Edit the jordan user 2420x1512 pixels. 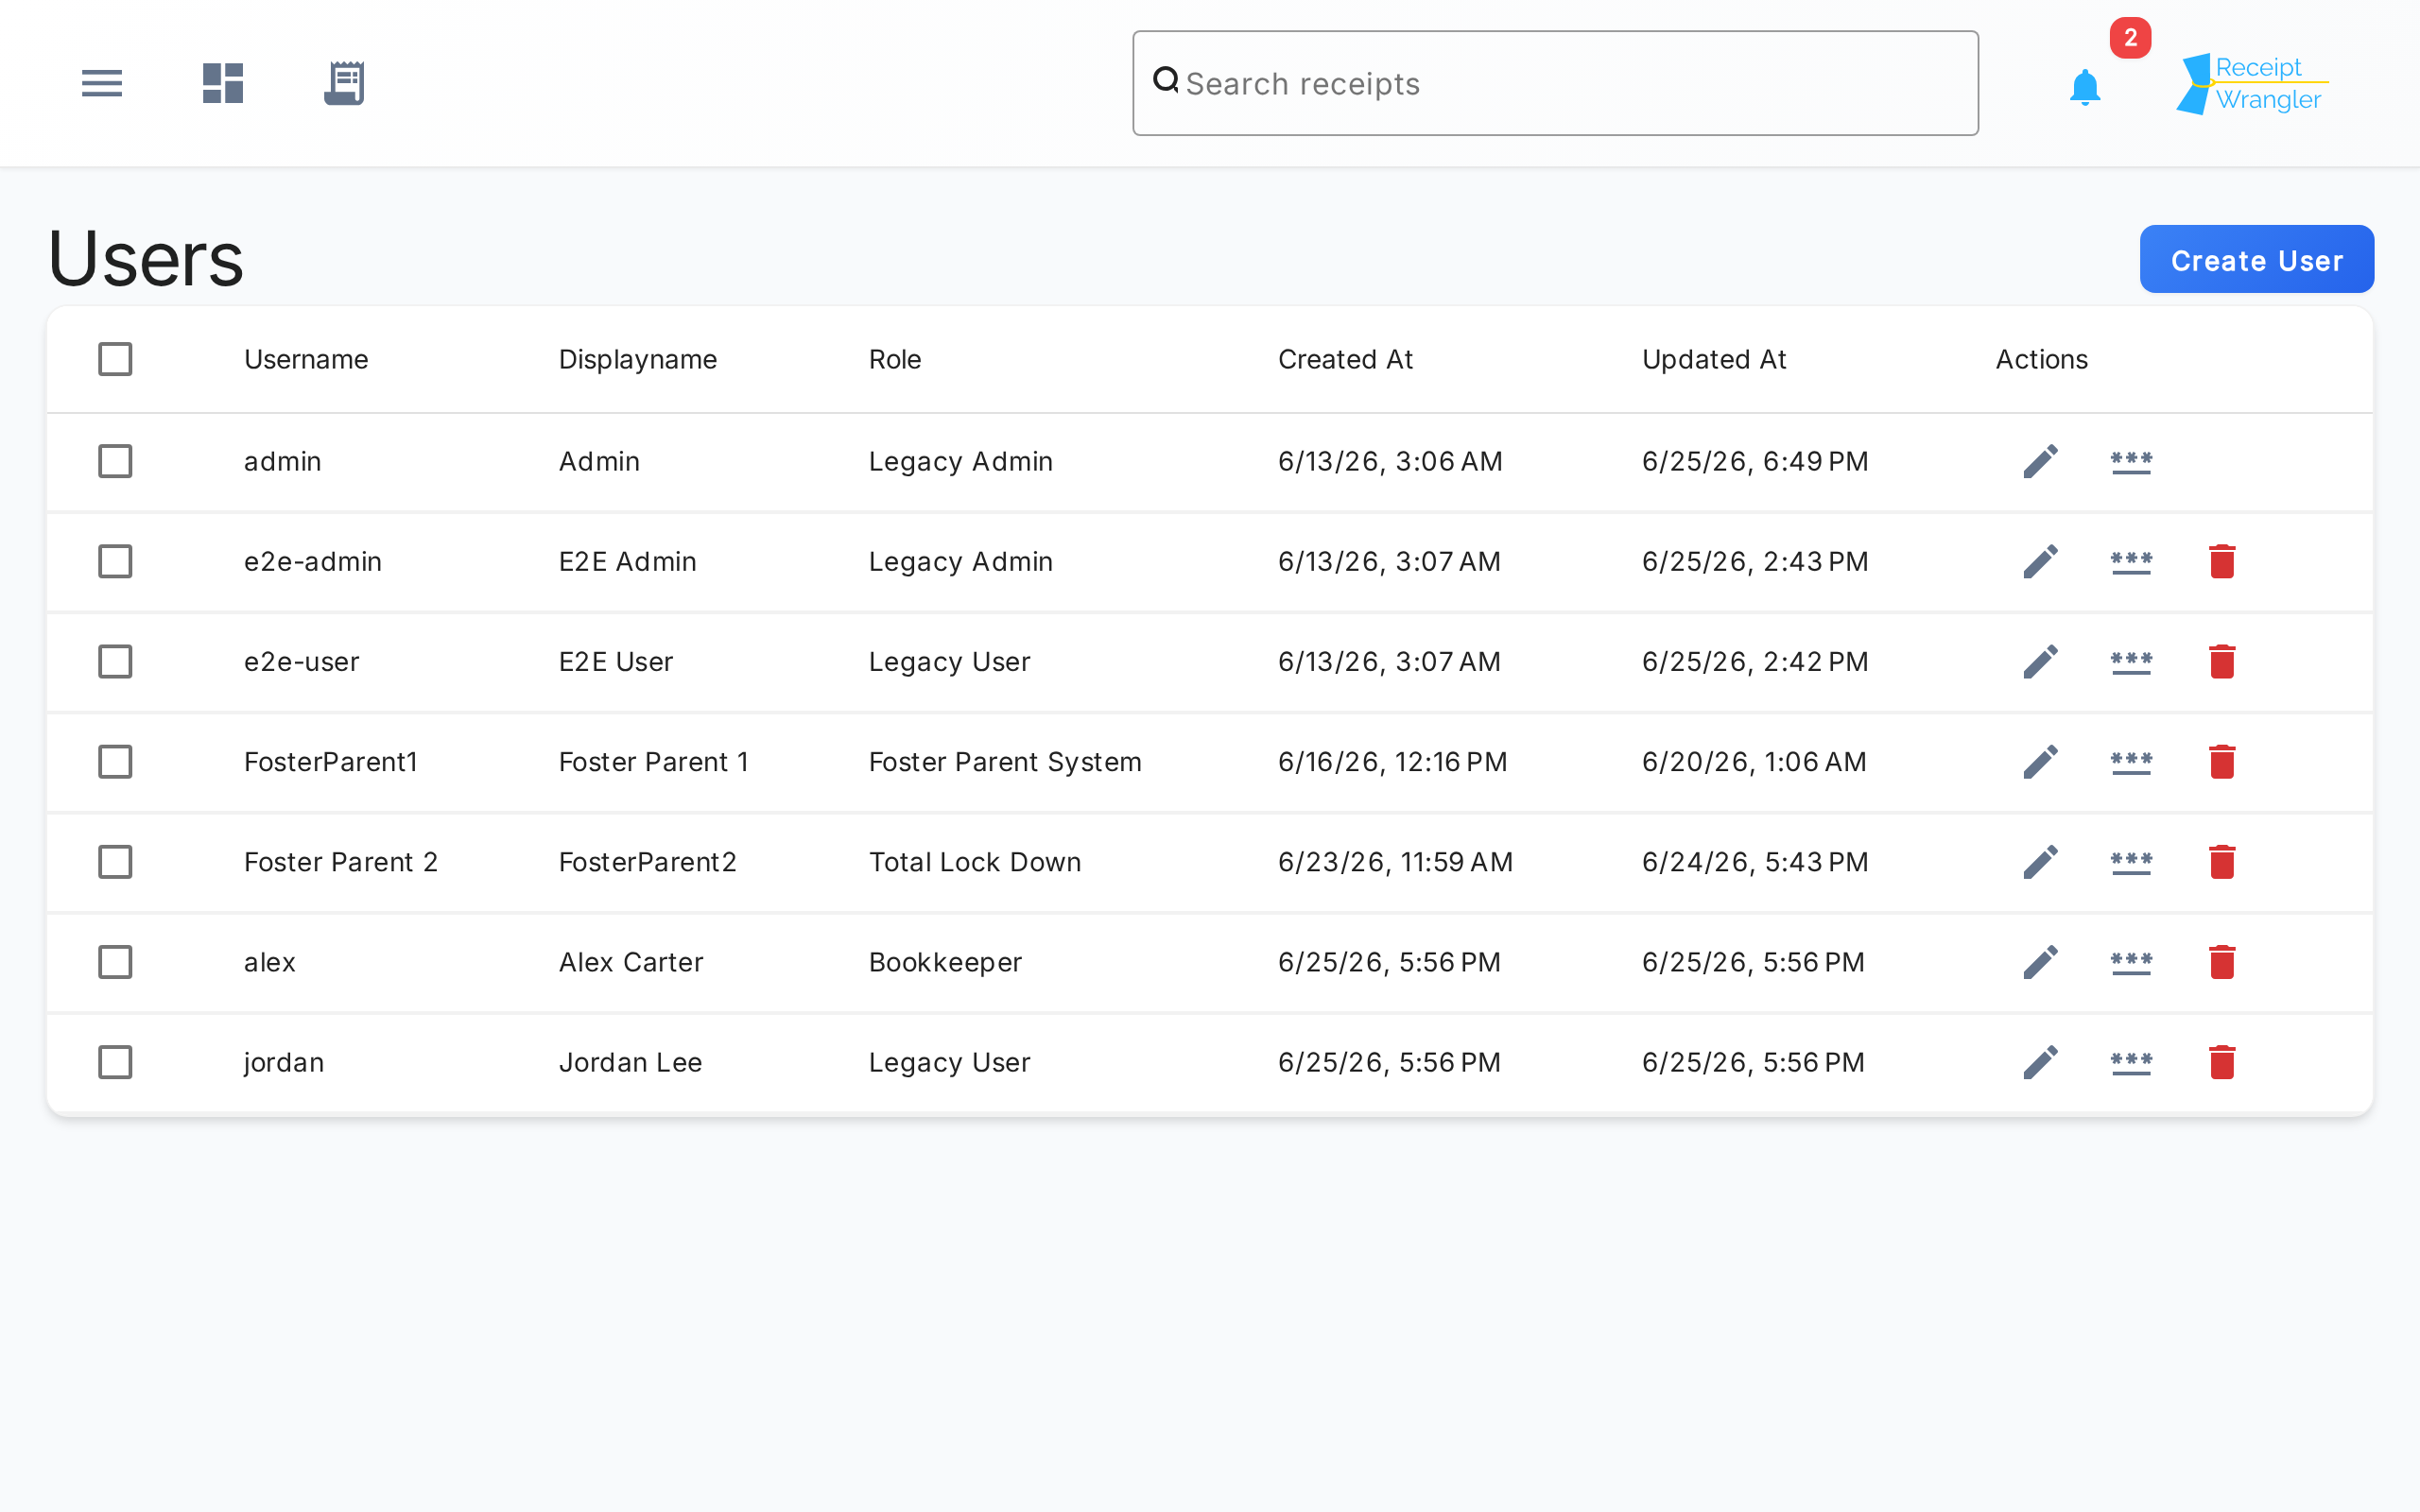pyautogui.click(x=2040, y=1061)
